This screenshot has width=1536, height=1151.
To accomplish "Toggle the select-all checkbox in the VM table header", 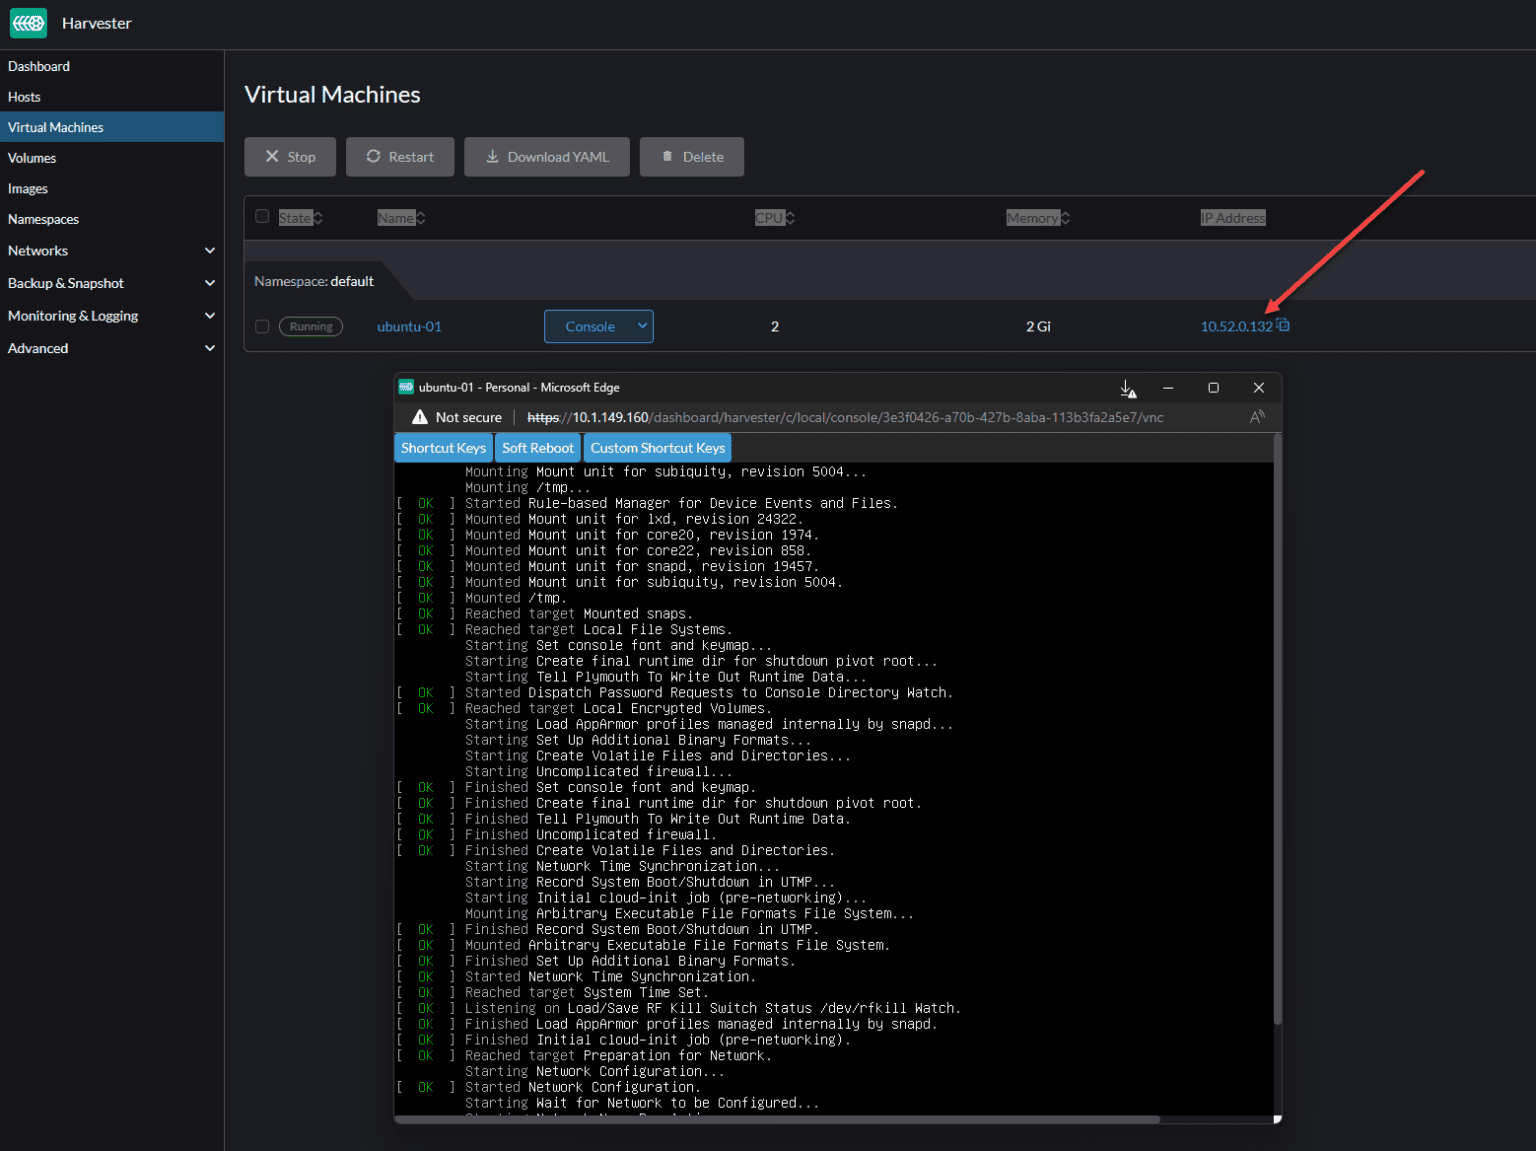I will click(261, 216).
